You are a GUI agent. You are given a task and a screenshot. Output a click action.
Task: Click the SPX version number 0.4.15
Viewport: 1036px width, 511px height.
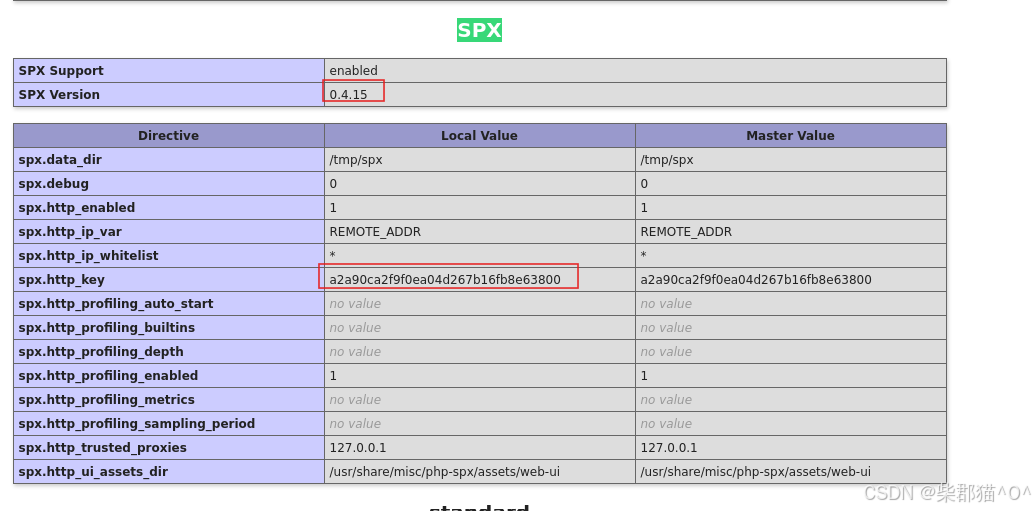point(348,95)
